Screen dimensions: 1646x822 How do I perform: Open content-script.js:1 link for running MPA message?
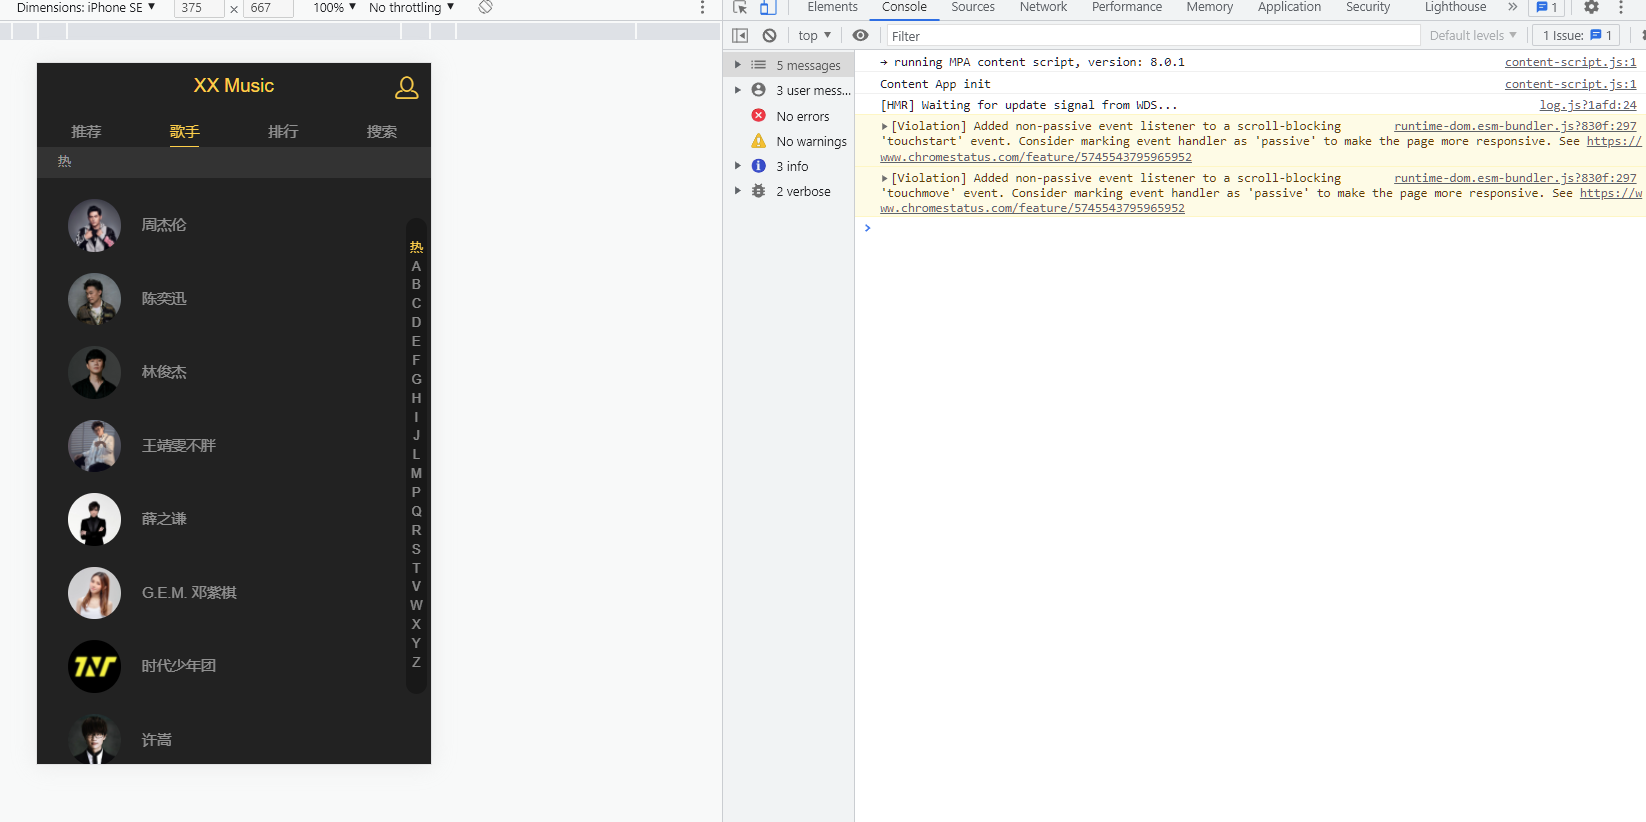[1570, 62]
